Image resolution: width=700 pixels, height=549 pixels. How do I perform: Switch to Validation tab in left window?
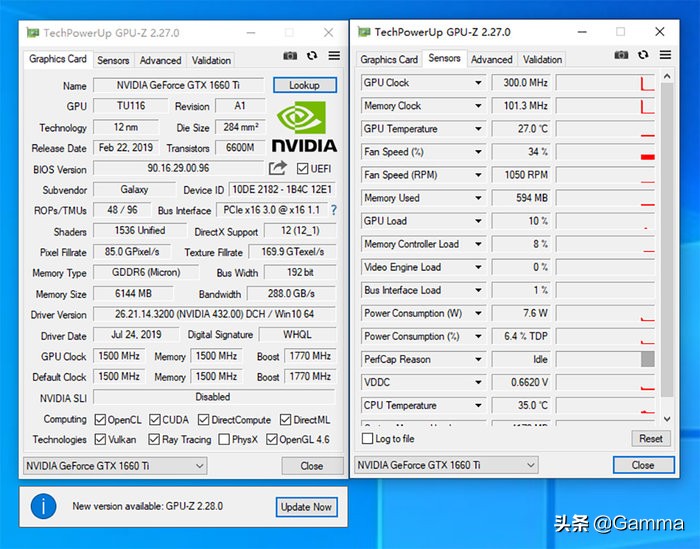coord(211,60)
